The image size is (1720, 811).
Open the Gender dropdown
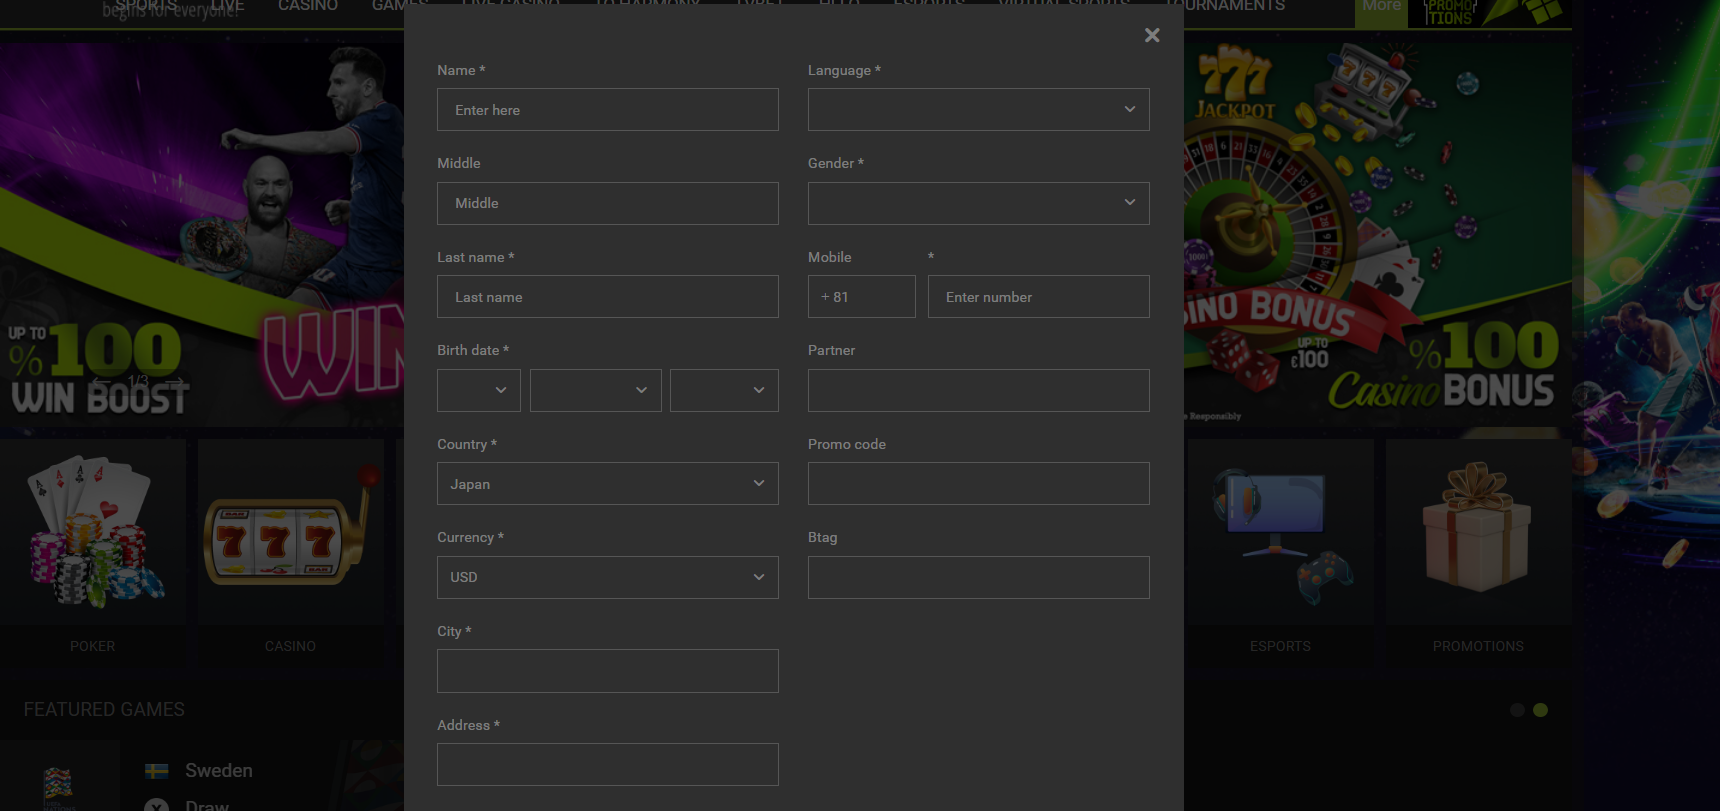coord(978,203)
